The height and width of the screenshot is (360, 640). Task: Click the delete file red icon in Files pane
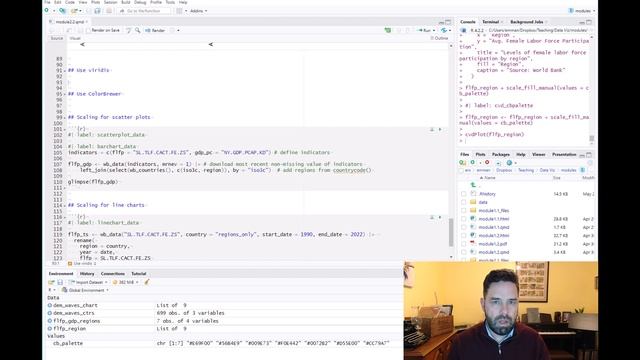[x=487, y=162]
